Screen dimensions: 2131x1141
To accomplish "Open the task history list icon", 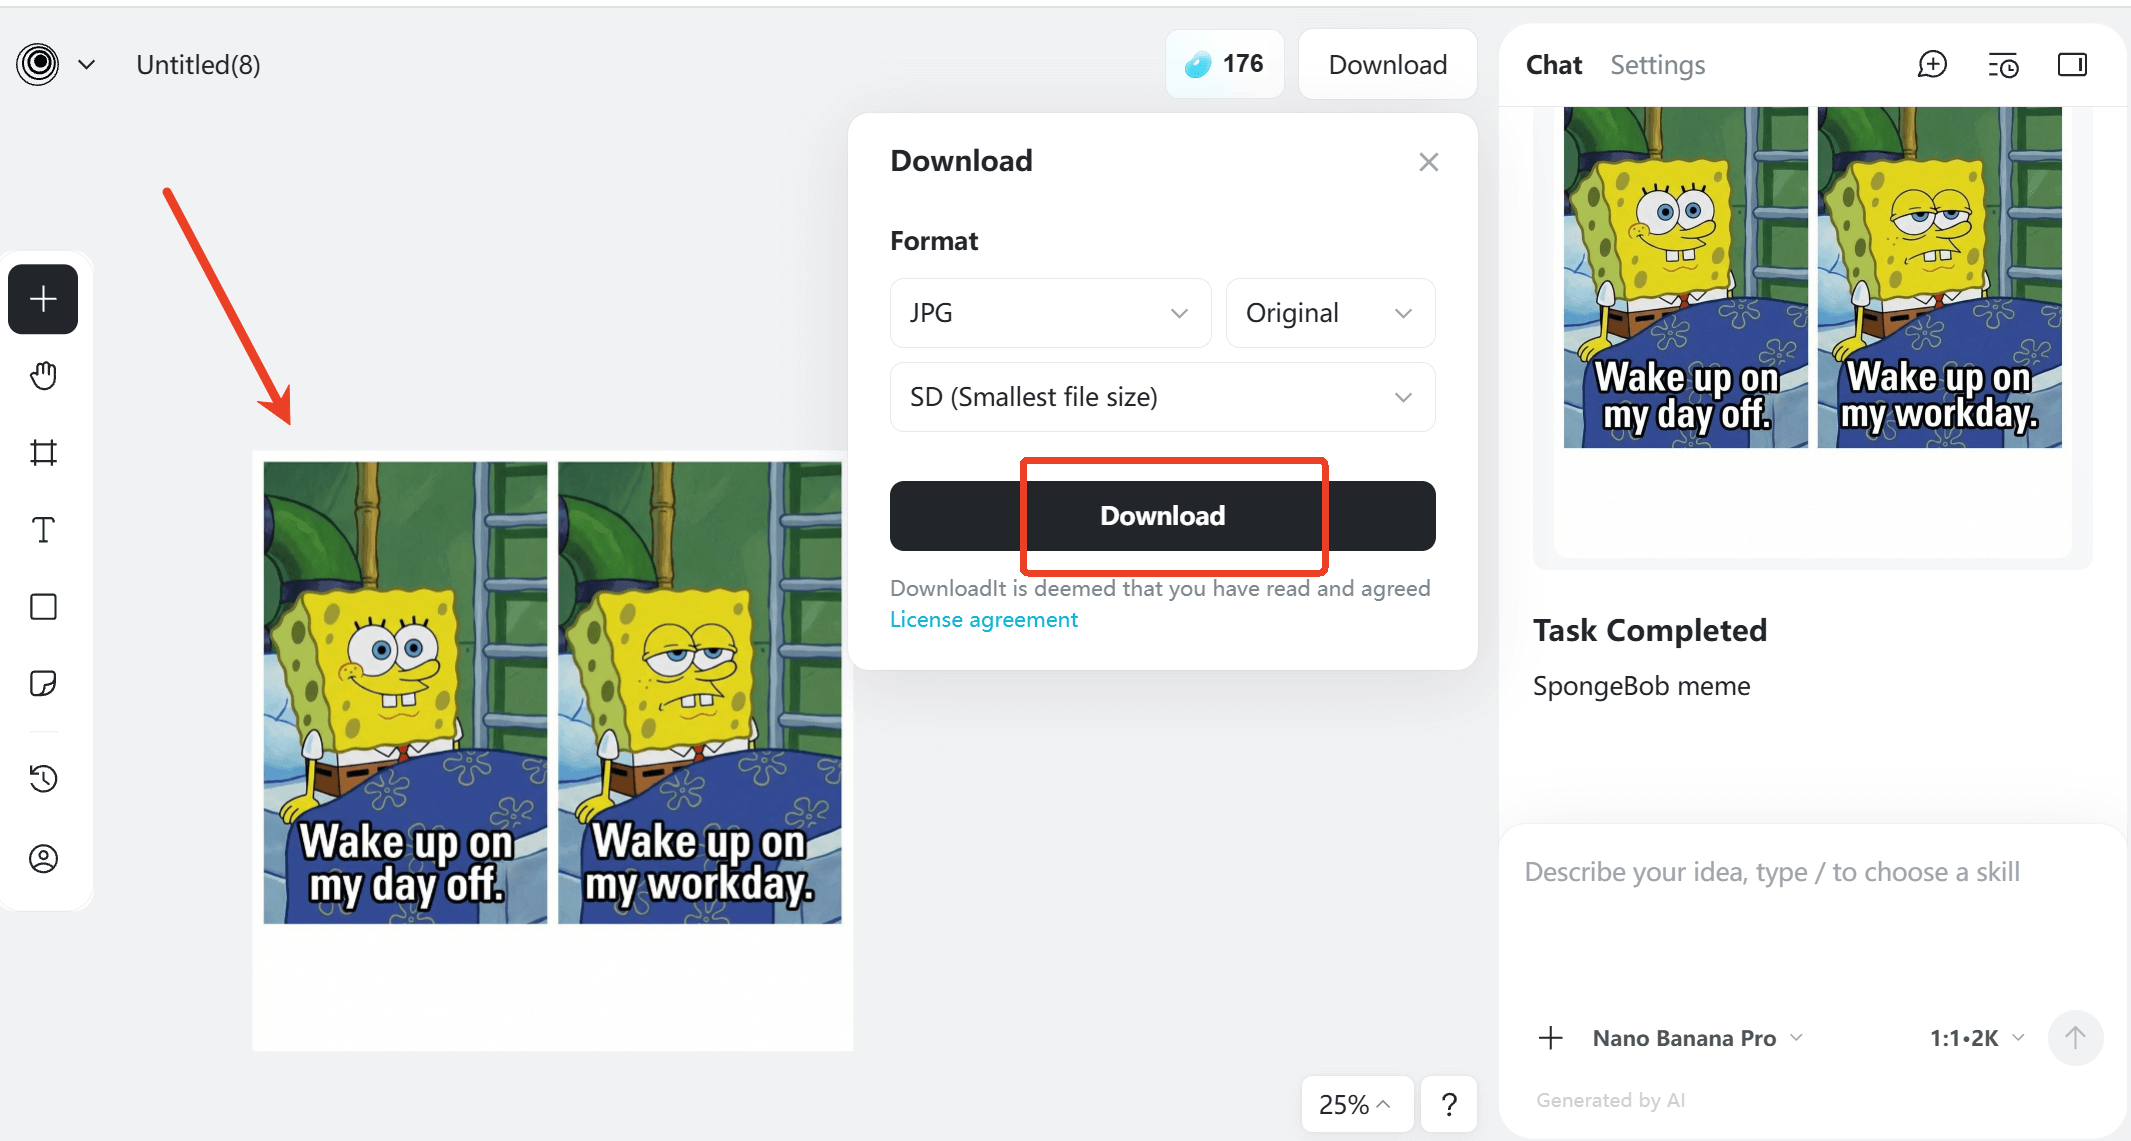I will click(x=2002, y=65).
